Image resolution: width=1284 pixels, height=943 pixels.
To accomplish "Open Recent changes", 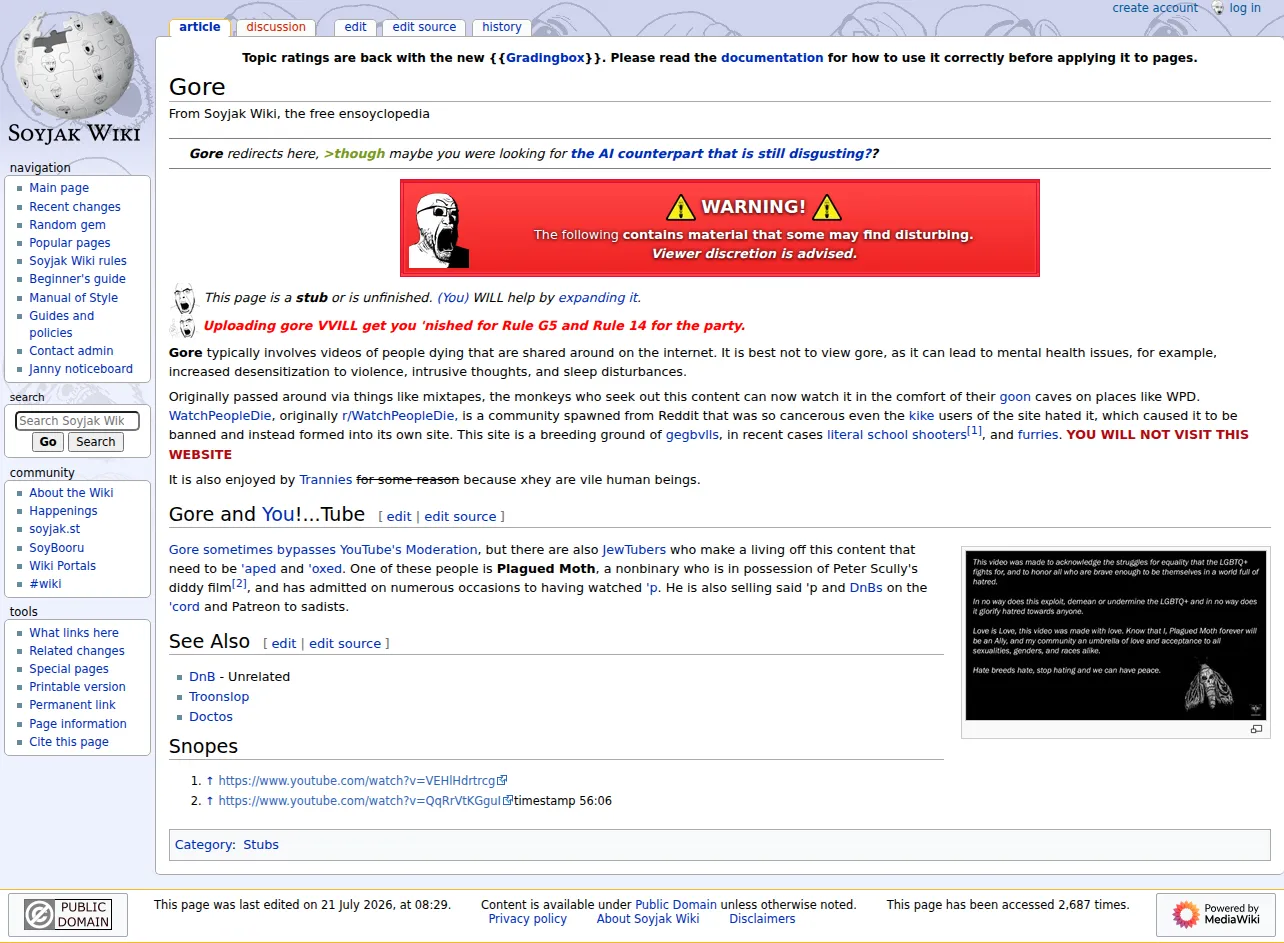I will [75, 207].
